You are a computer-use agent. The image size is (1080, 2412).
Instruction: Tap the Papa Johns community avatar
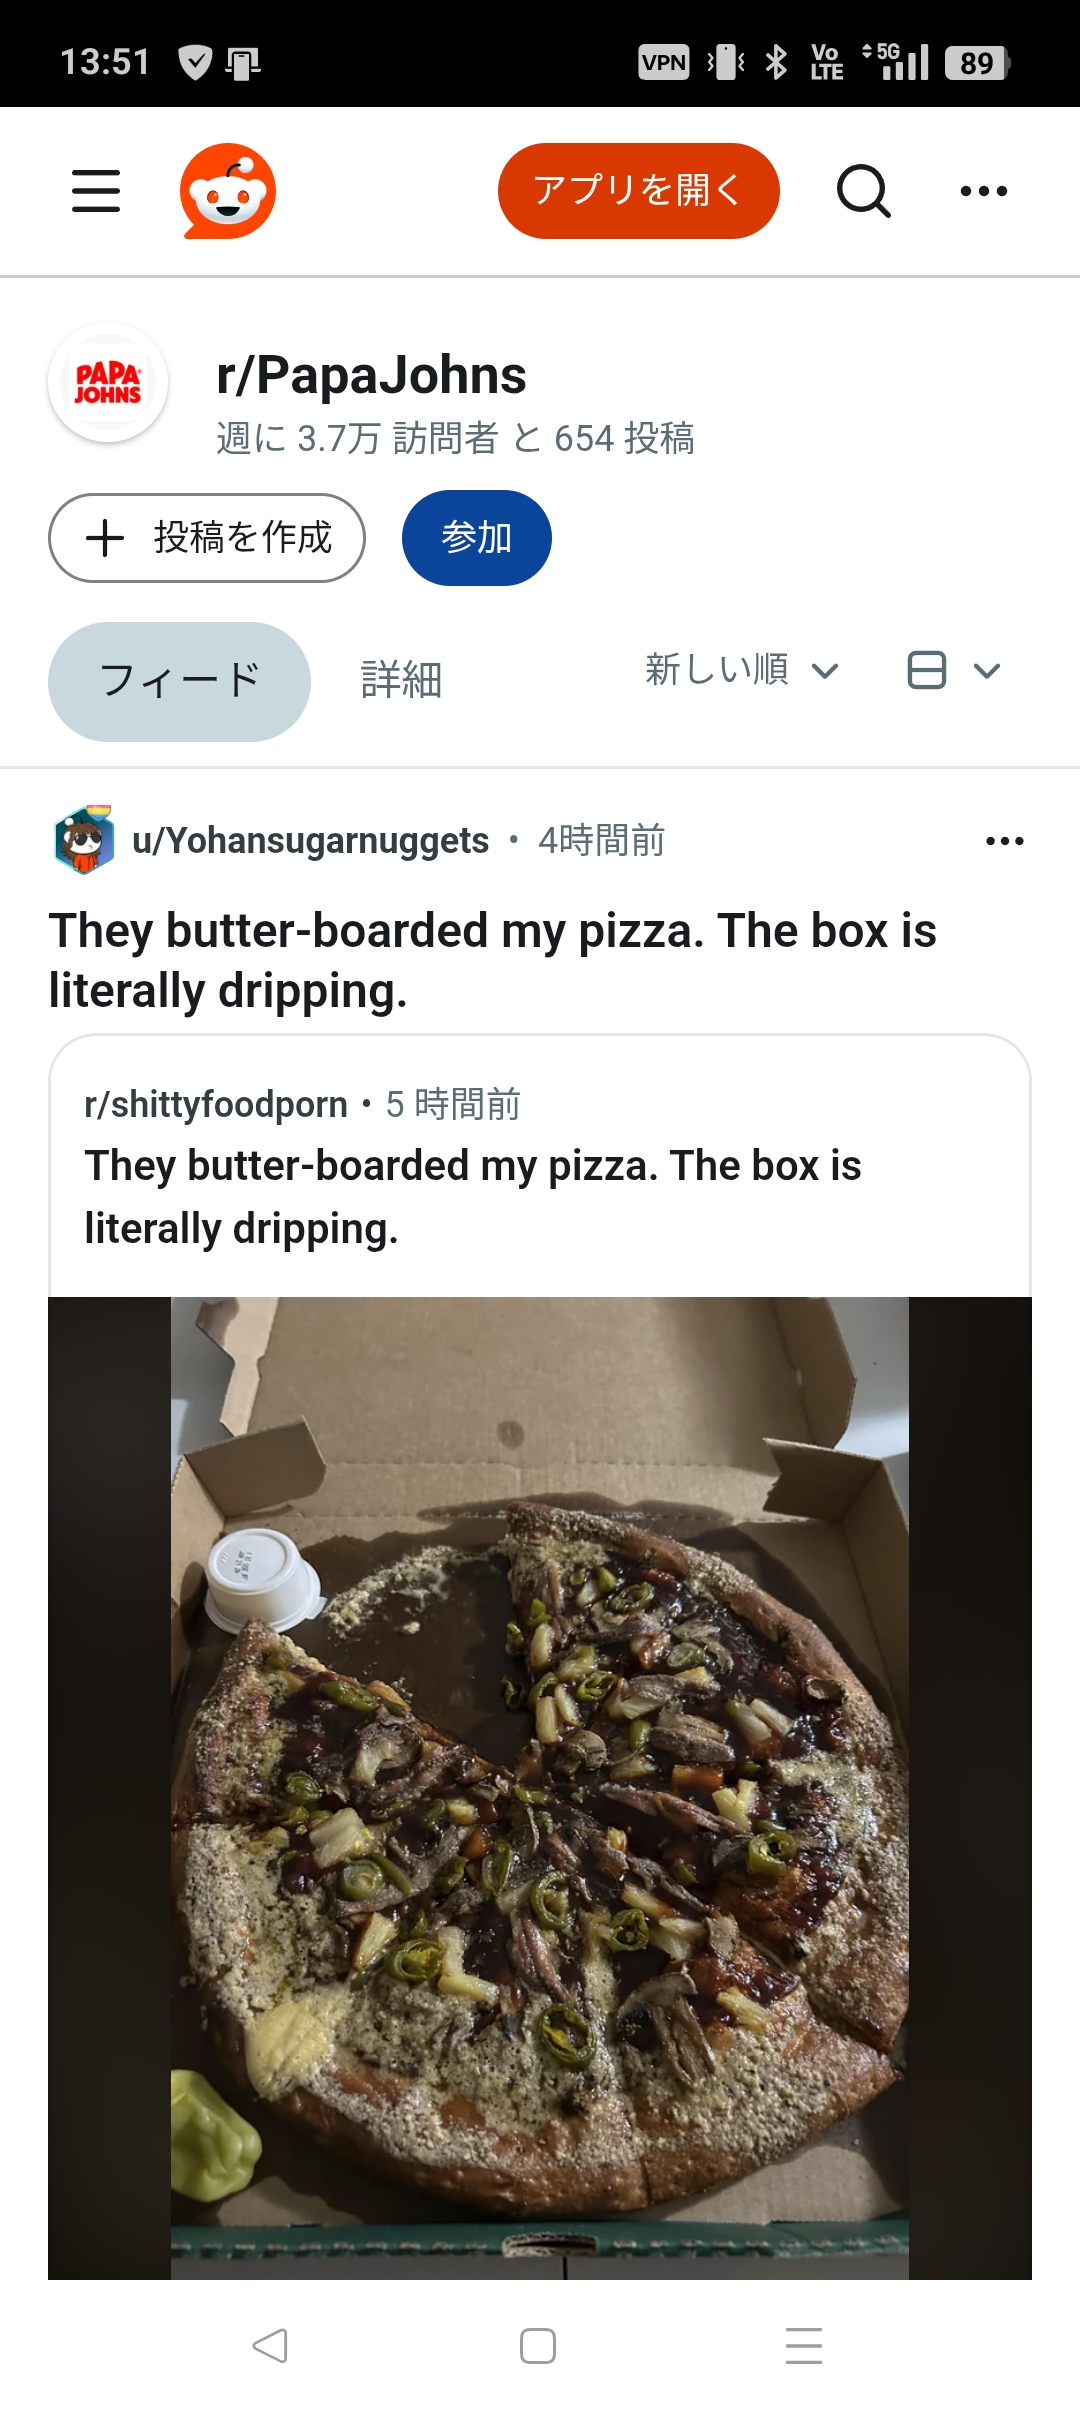[108, 382]
